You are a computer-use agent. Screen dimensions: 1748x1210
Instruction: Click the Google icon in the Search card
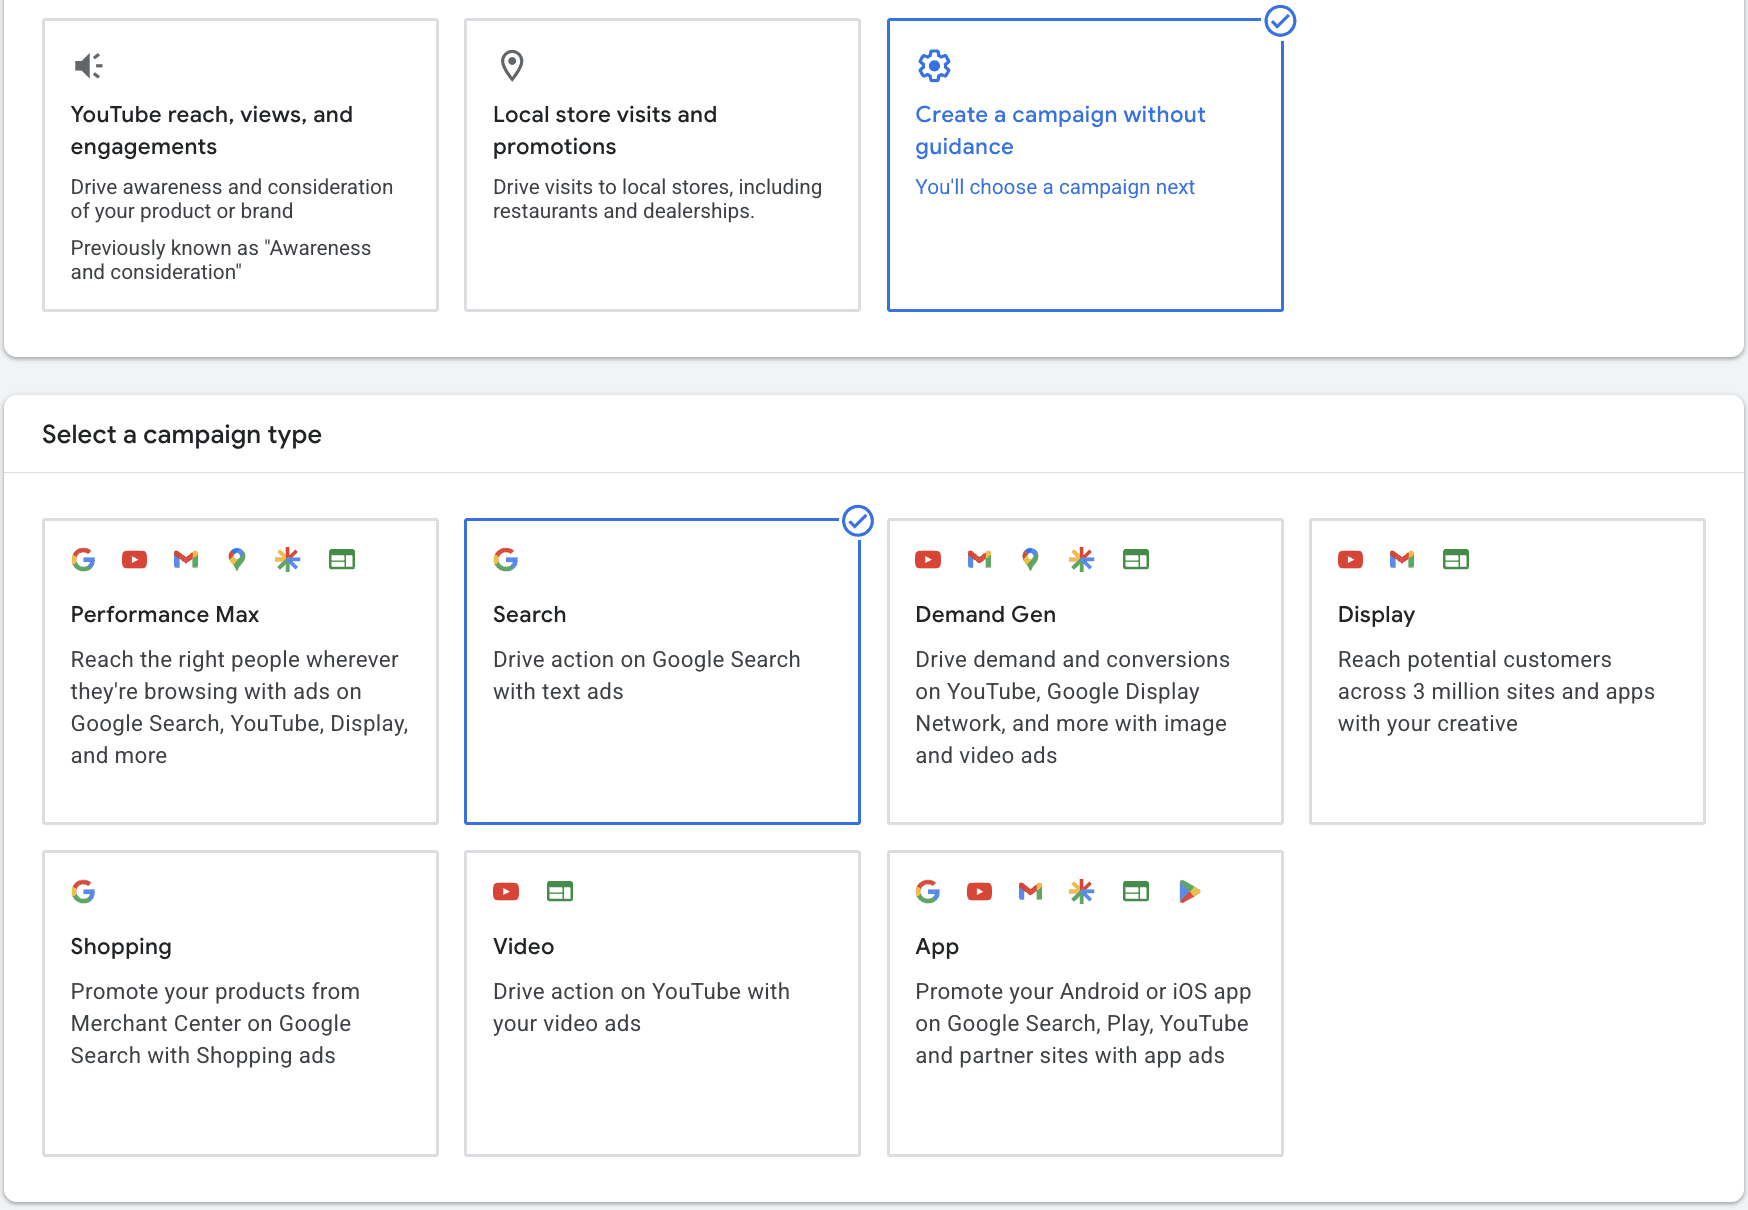click(506, 559)
